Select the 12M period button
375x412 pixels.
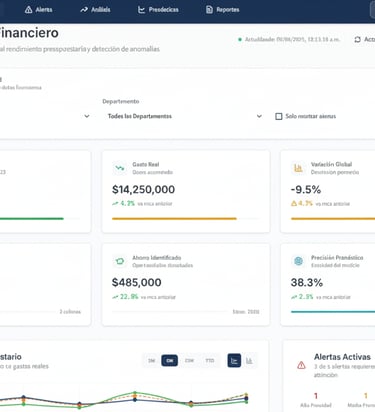[x=189, y=361]
